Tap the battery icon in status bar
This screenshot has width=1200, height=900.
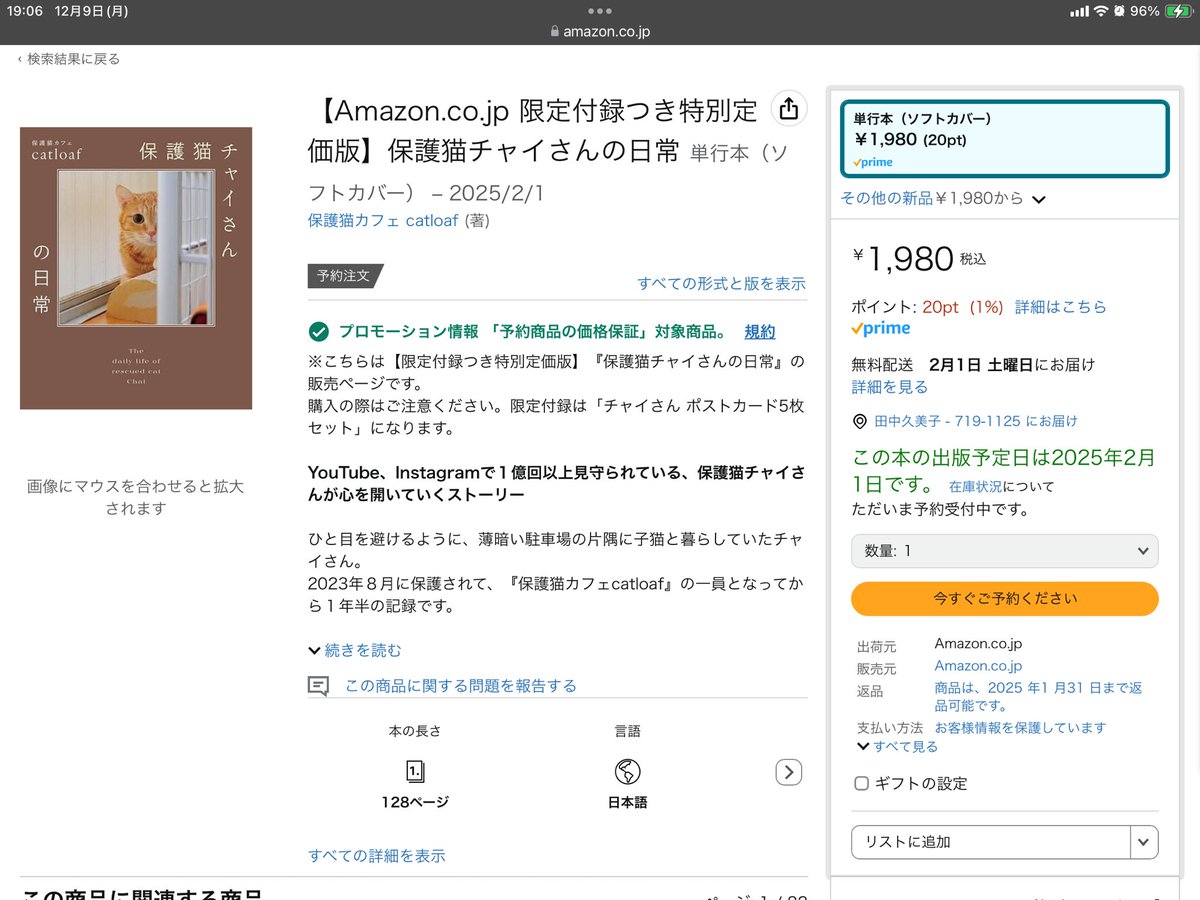(1179, 11)
